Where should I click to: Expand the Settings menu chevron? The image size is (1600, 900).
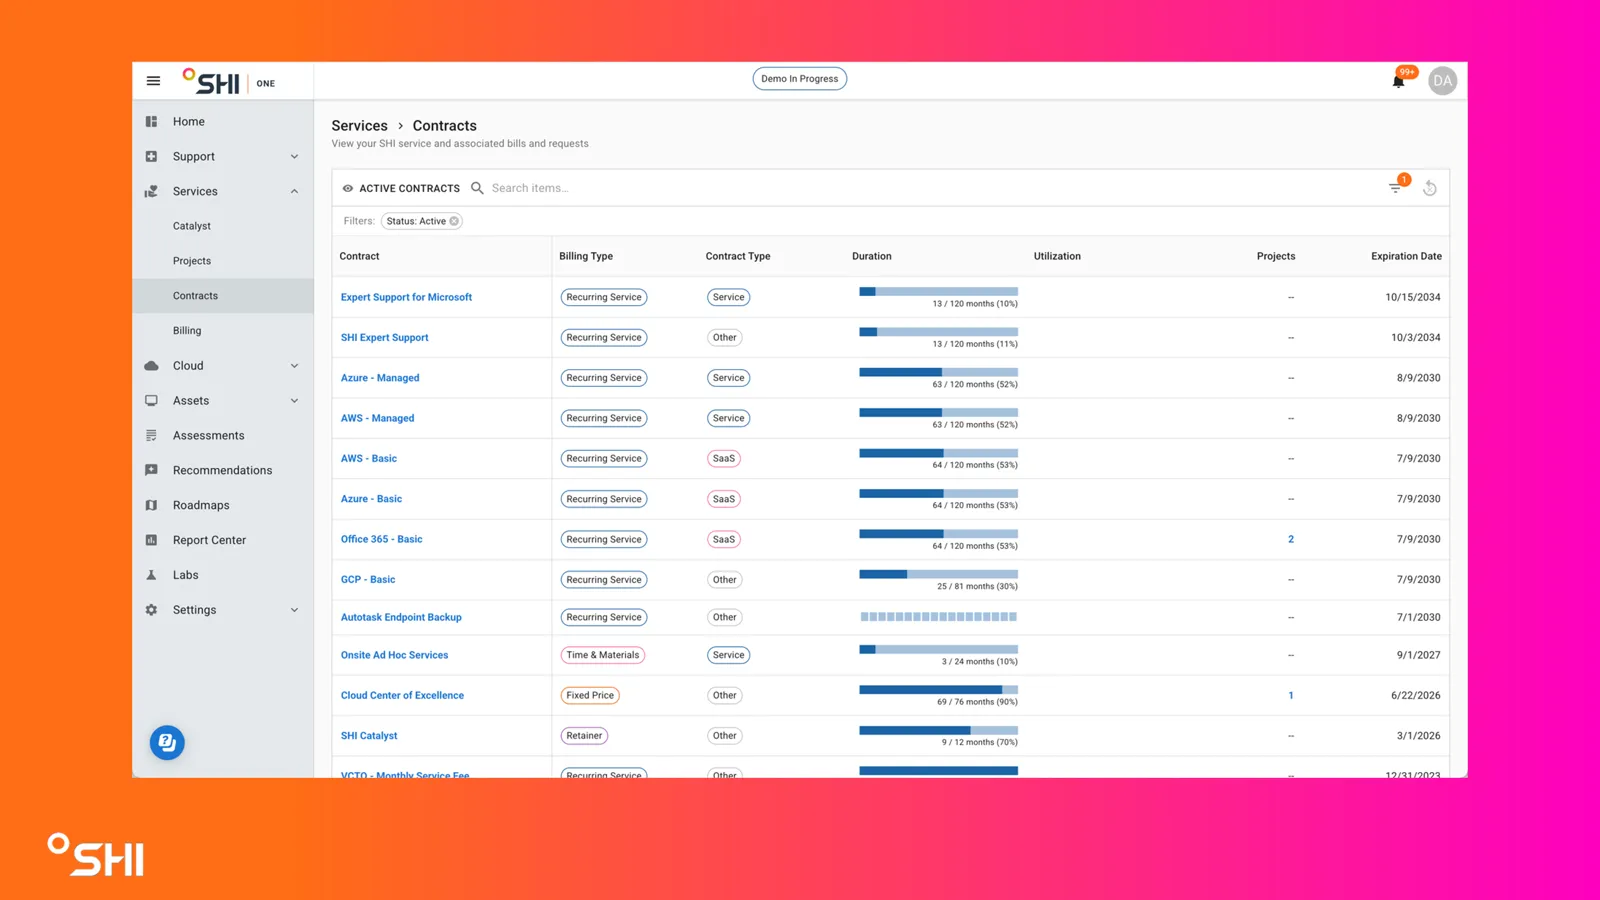(294, 610)
